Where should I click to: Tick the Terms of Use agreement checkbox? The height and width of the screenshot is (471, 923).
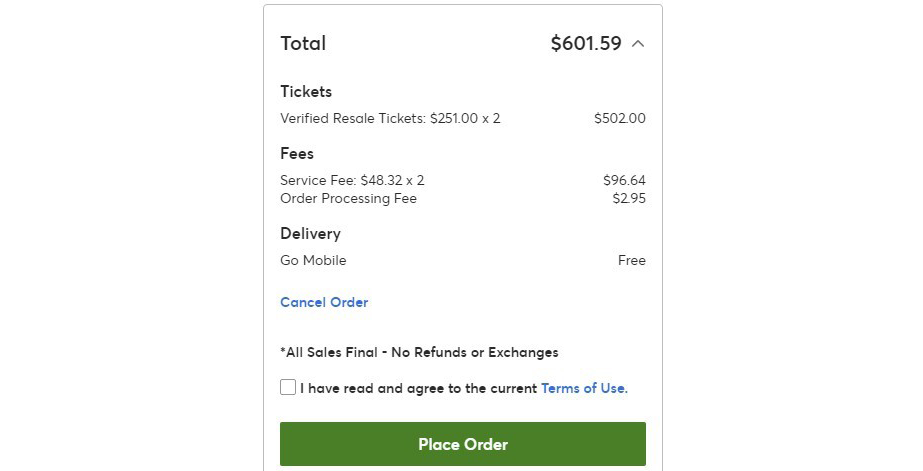[288, 387]
